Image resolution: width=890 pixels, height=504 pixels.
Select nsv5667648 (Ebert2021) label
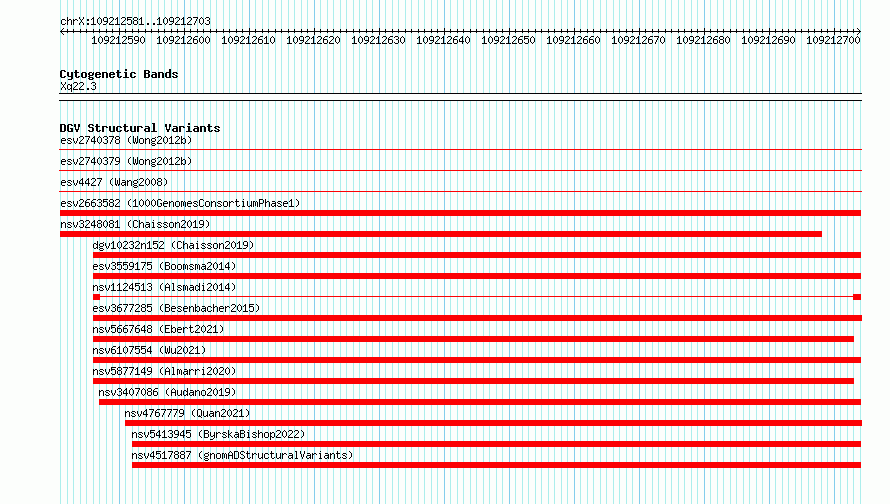point(158,329)
